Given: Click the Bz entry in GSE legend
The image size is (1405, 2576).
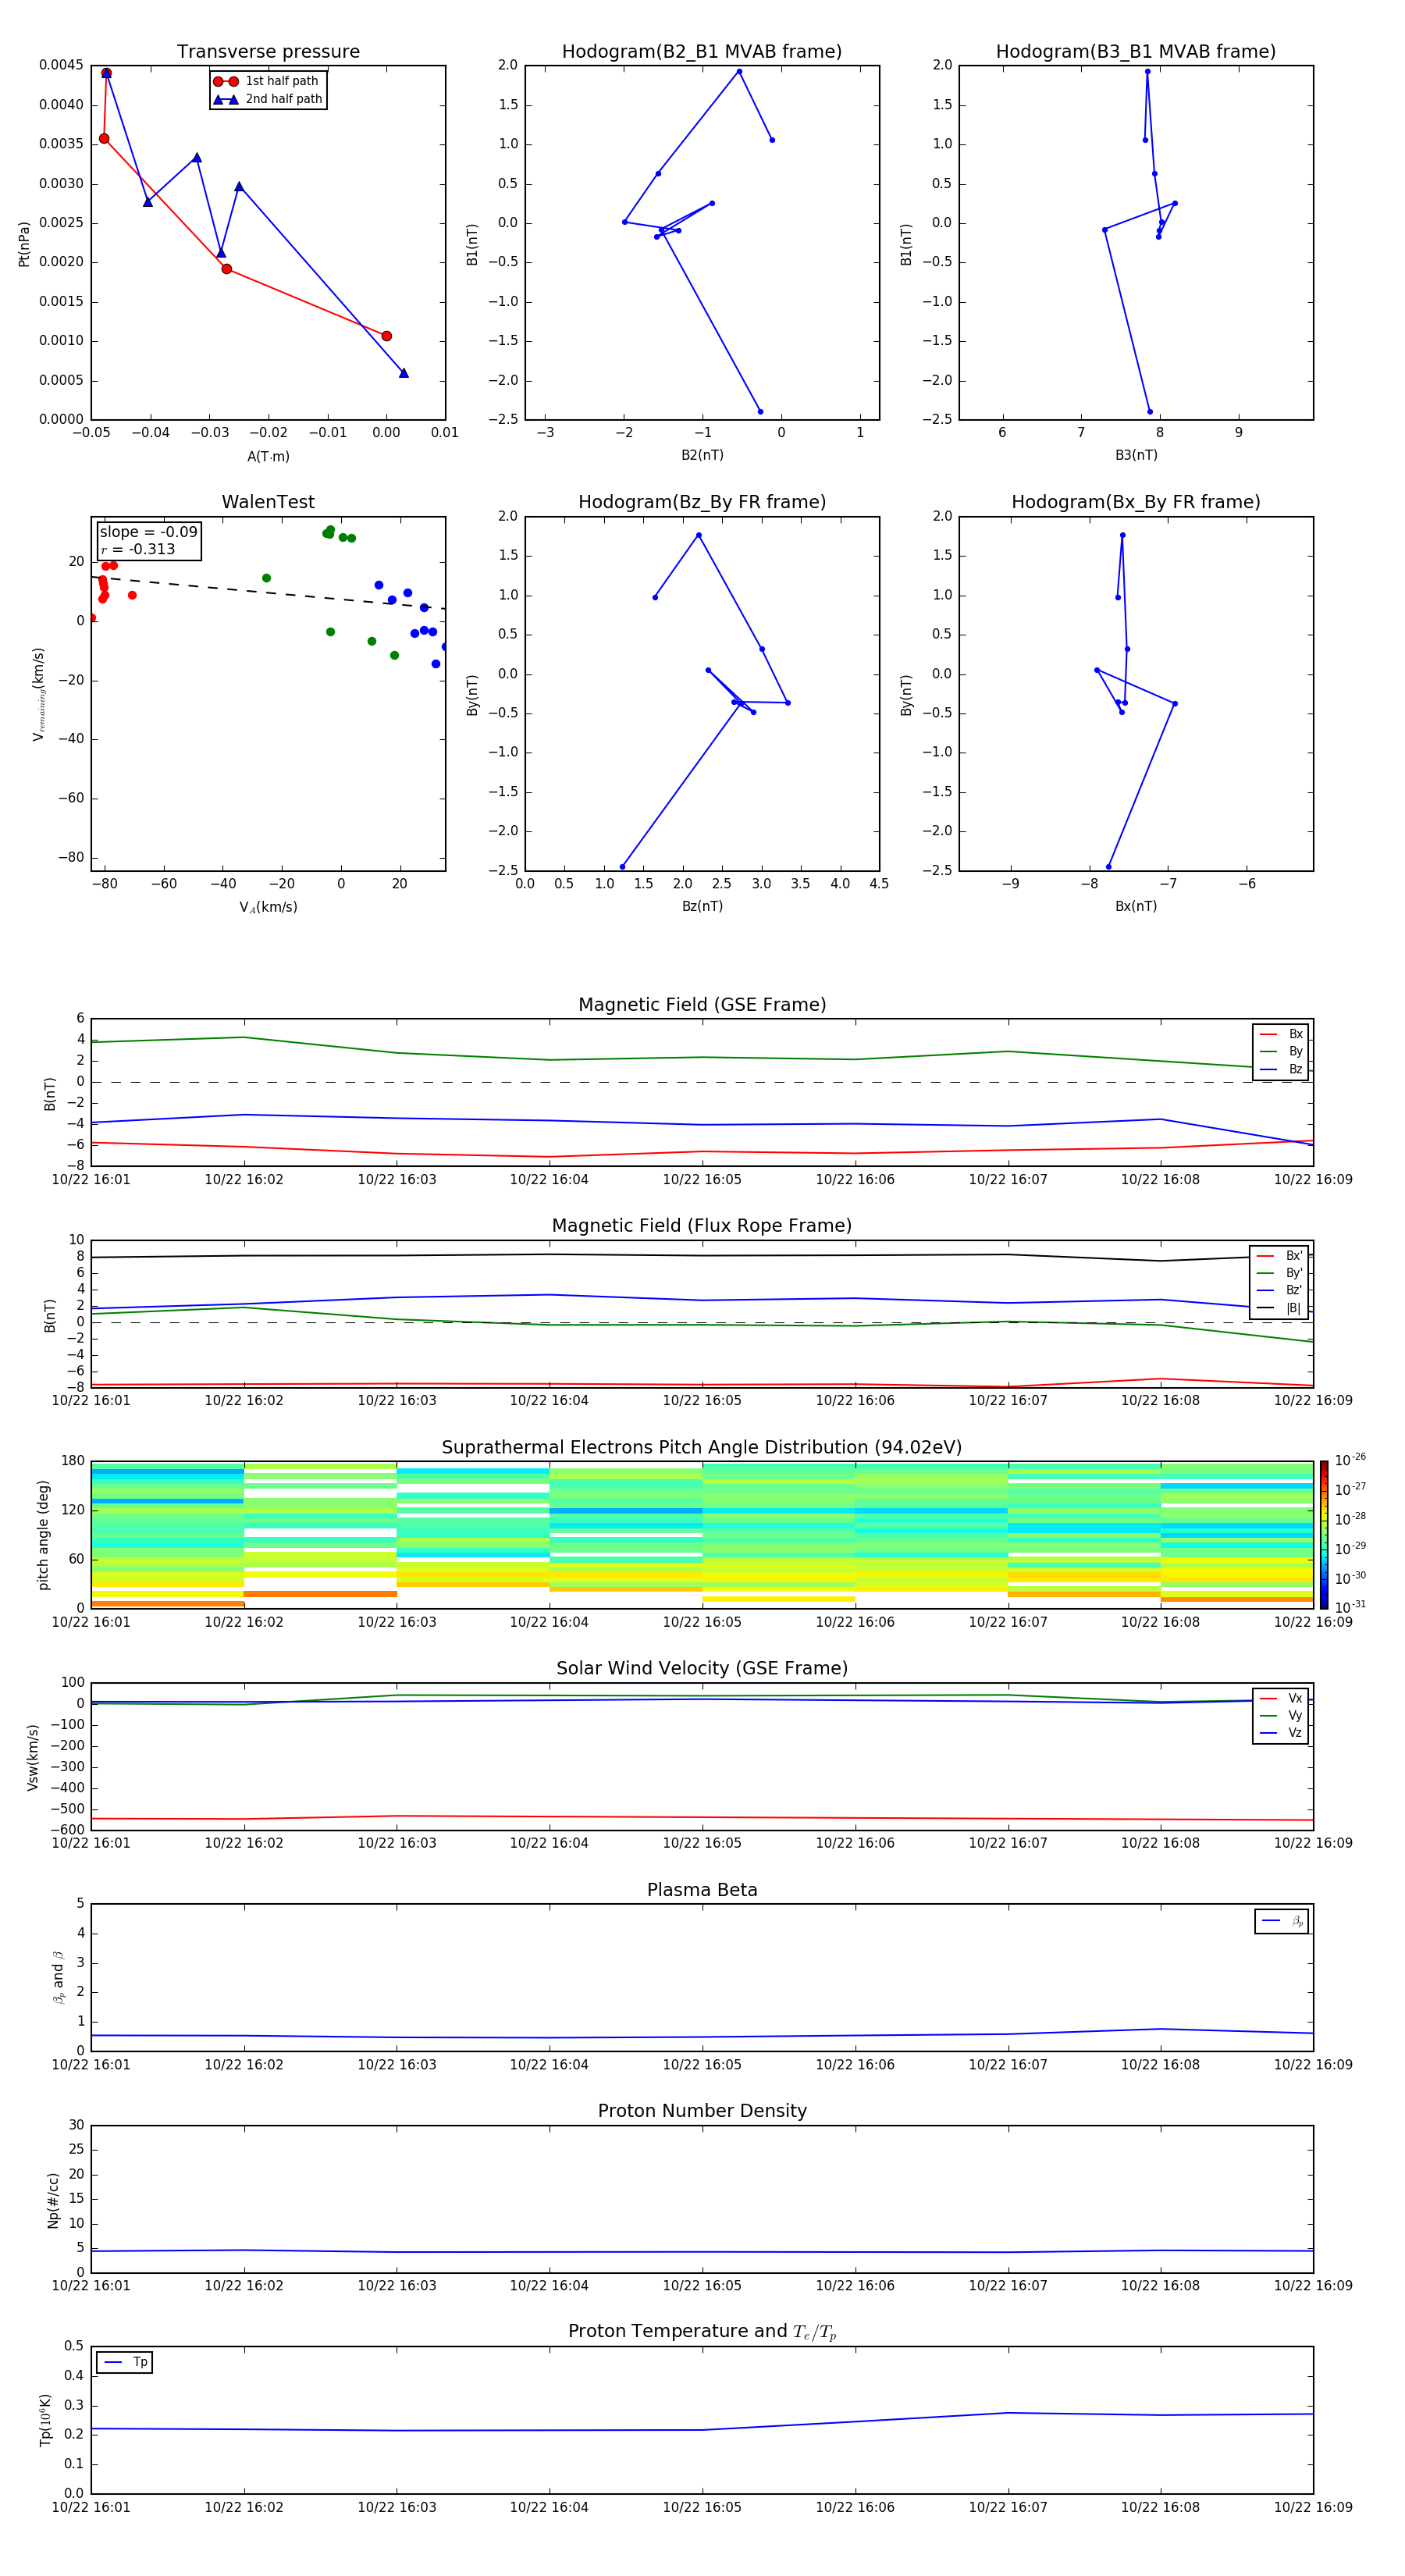Looking at the screenshot, I should (x=1281, y=1069).
